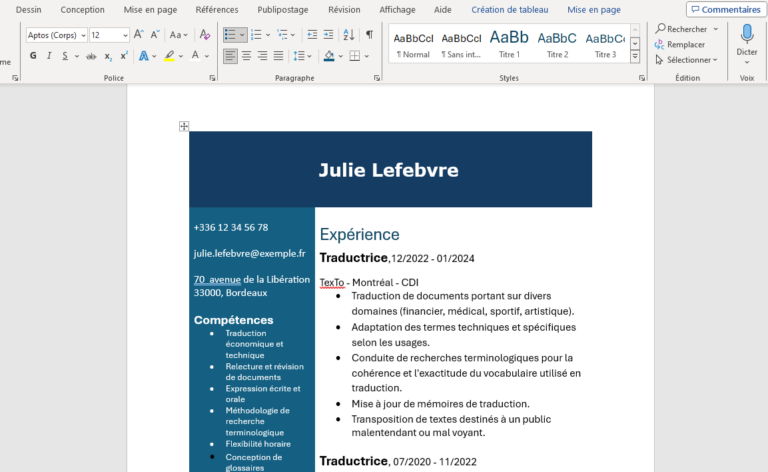768x472 pixels.
Task: Decrease font size with the smaller A icon
Action: (155, 35)
